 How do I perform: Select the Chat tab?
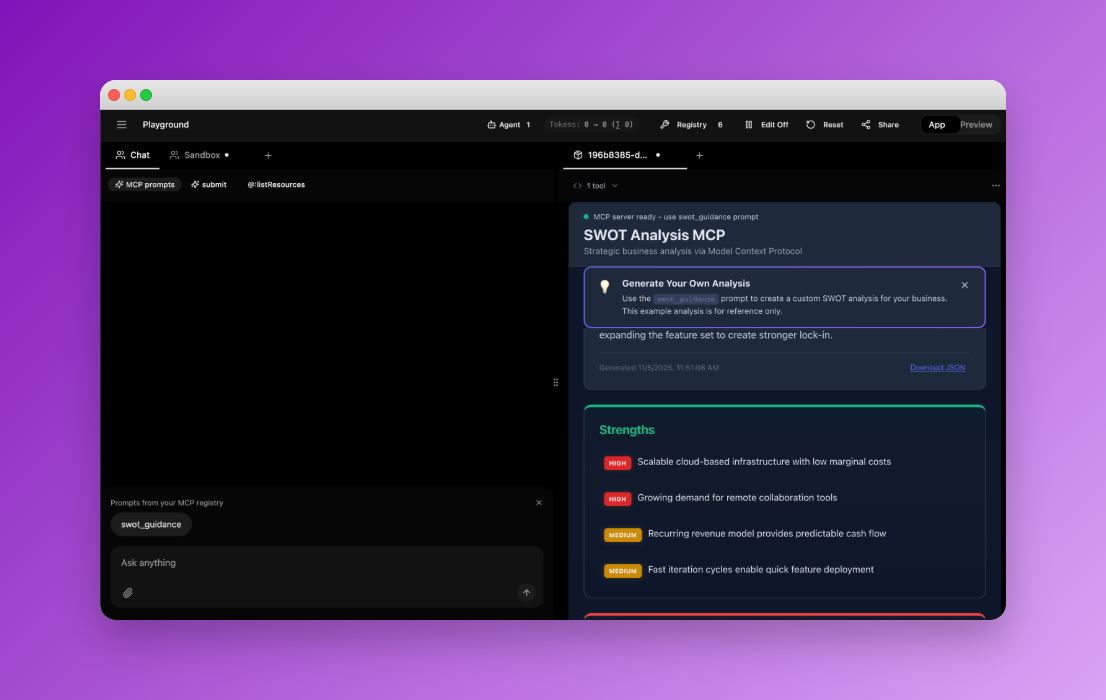click(x=133, y=156)
